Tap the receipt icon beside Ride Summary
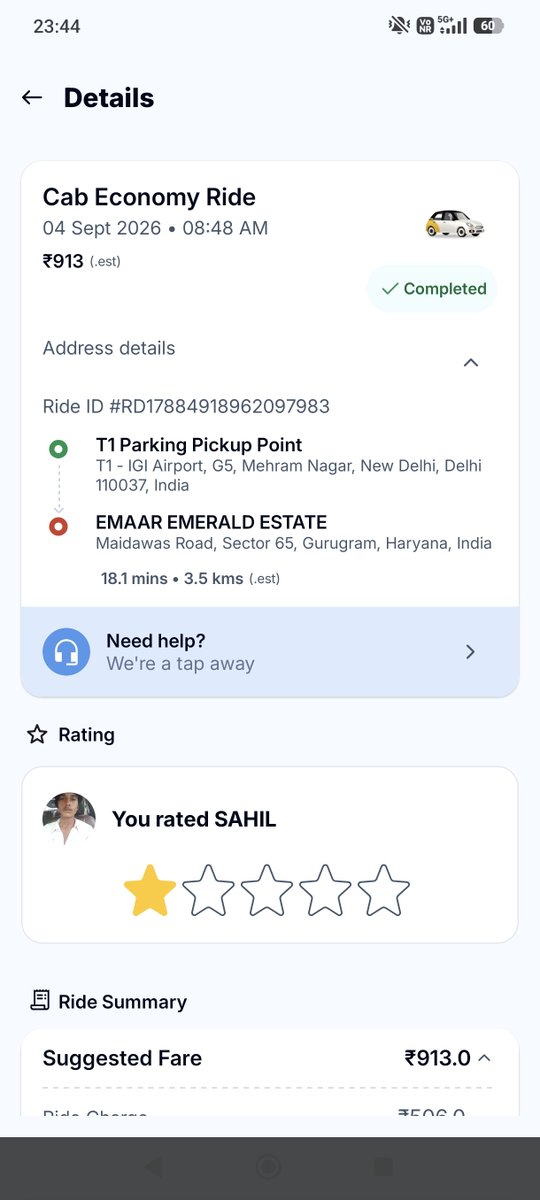 (40, 1000)
